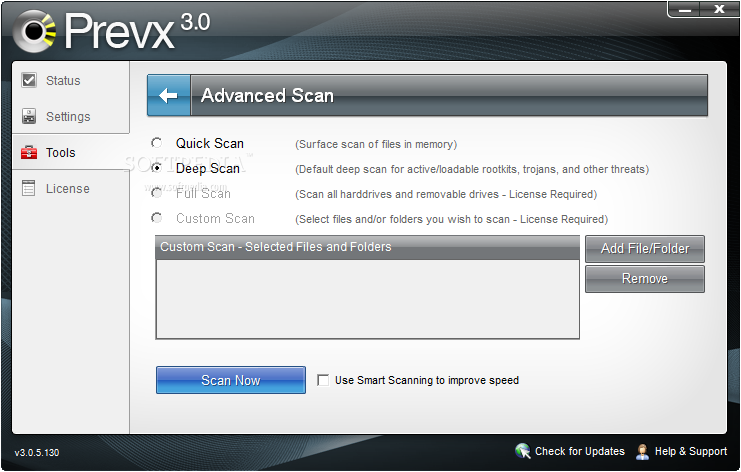
Task: Select the Quick Scan radio button
Action: pyautogui.click(x=156, y=142)
